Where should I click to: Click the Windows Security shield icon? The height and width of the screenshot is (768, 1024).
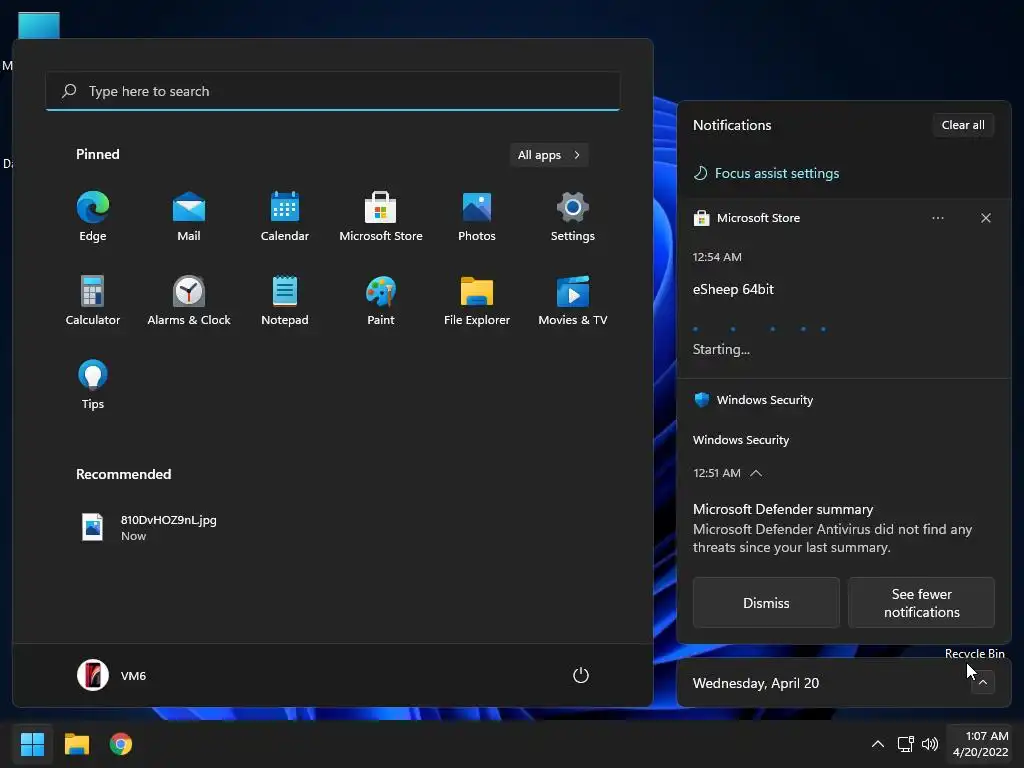pyautogui.click(x=701, y=400)
